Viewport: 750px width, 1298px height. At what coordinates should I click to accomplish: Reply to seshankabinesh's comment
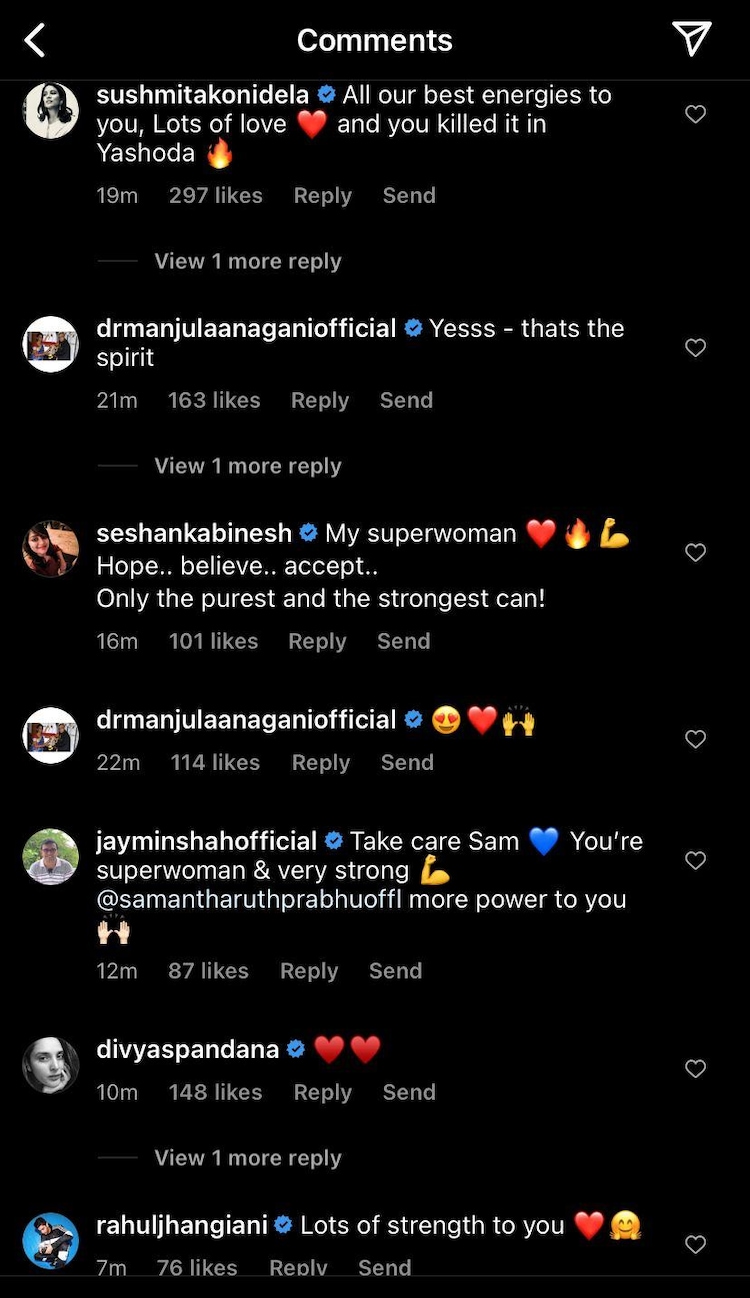317,641
